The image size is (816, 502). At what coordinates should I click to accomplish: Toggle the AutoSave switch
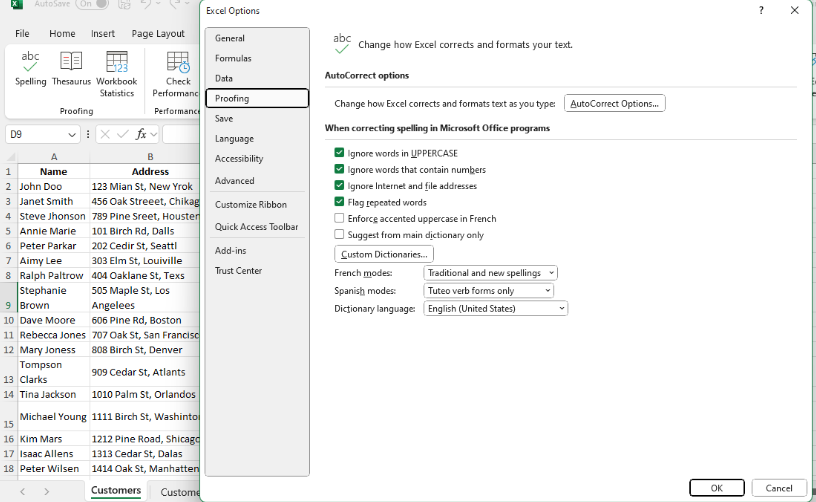pyautogui.click(x=91, y=5)
